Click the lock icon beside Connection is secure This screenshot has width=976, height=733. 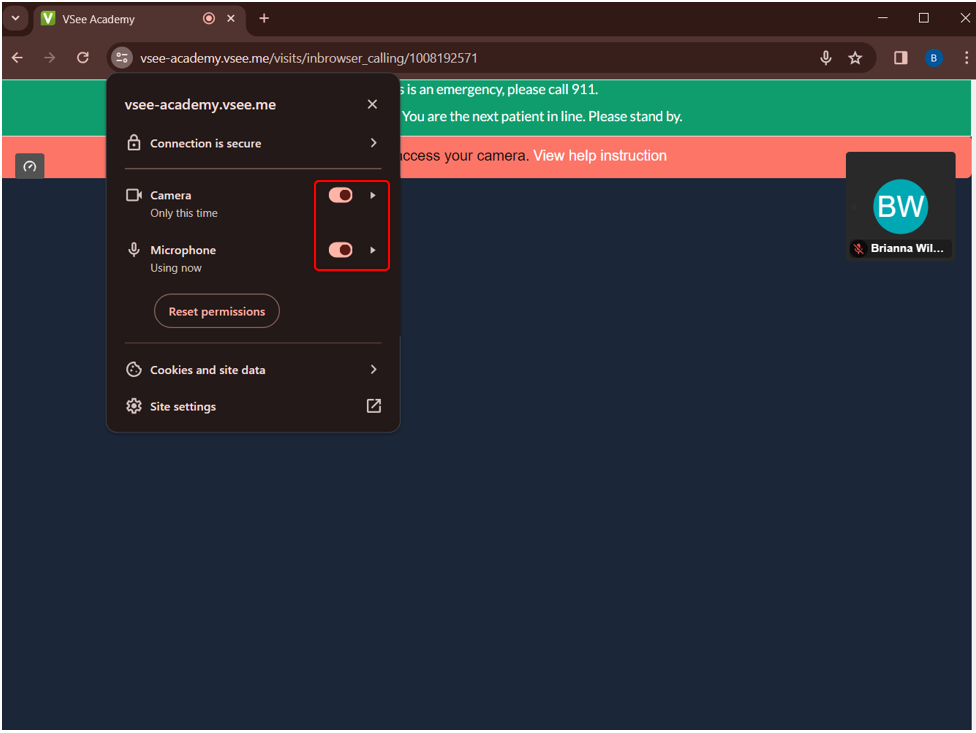click(134, 142)
